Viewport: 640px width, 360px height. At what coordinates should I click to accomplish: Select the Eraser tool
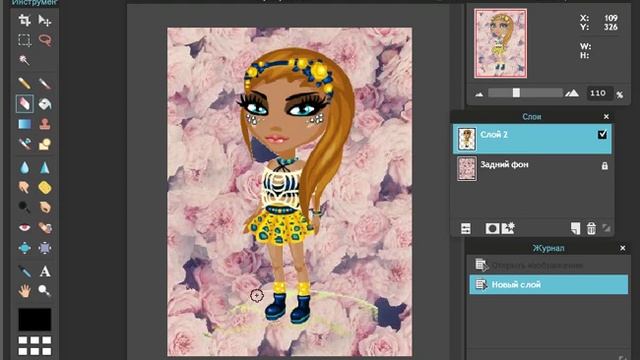pos(24,104)
